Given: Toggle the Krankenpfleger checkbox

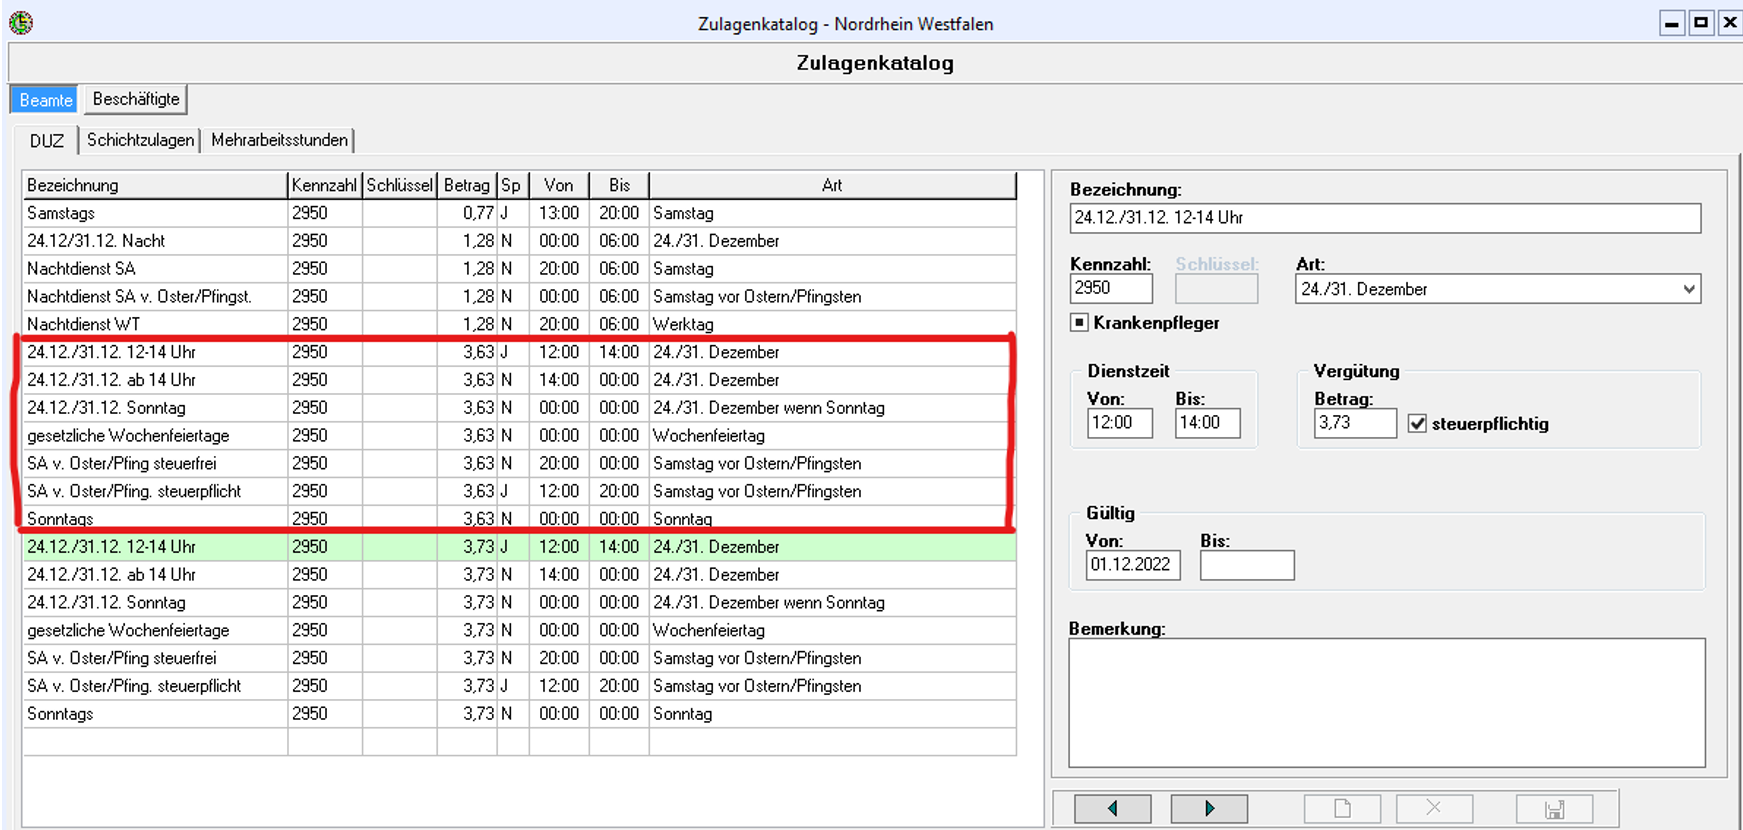Looking at the screenshot, I should 1079,322.
